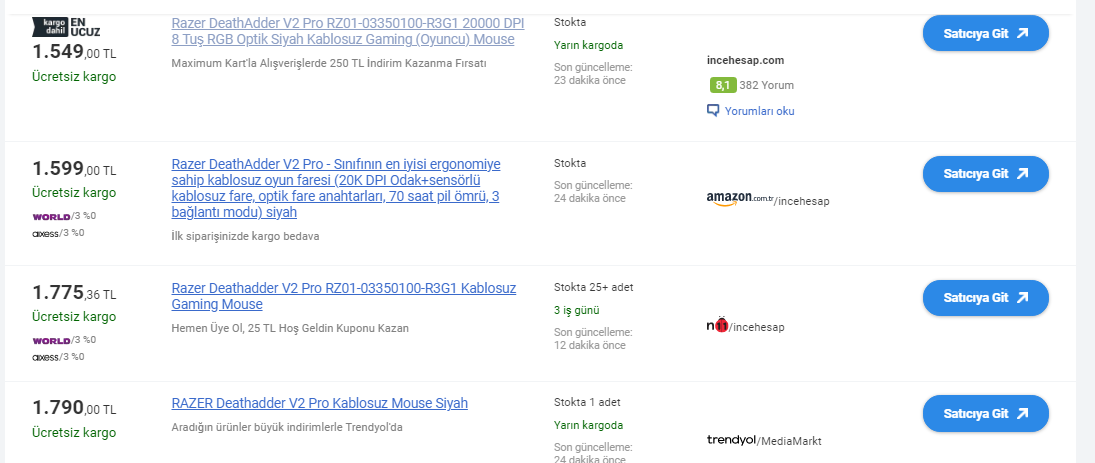
Task: Click the Amazon.com.tr seller logo
Action: click(740, 199)
